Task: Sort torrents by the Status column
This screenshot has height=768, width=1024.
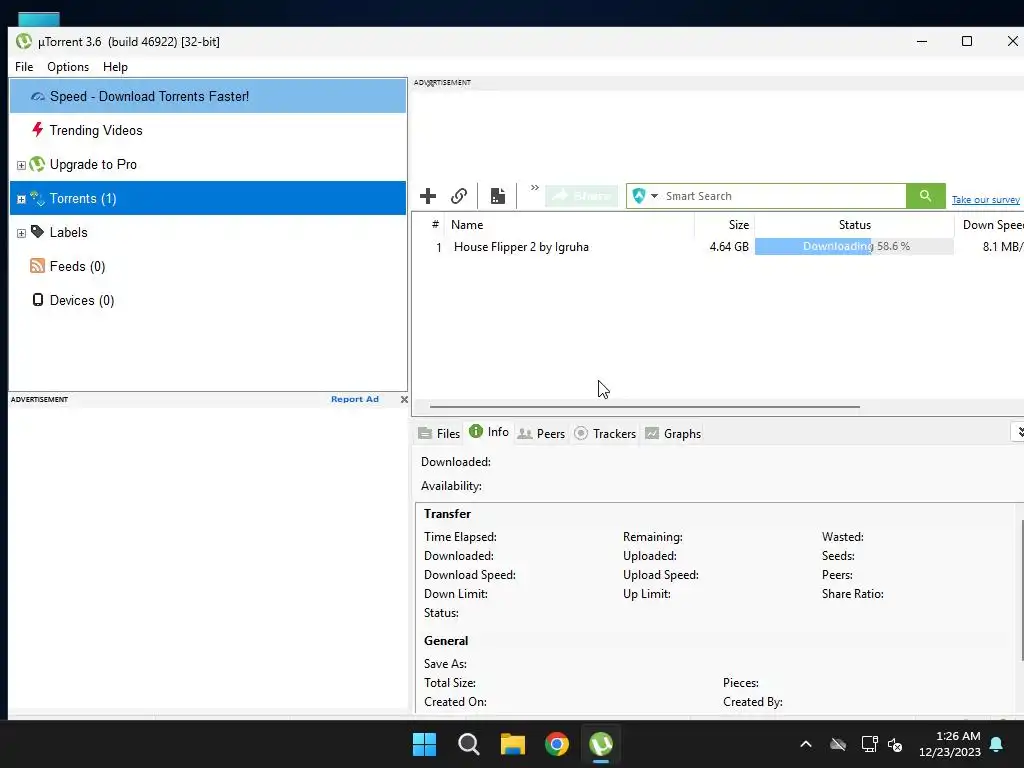Action: tap(854, 225)
